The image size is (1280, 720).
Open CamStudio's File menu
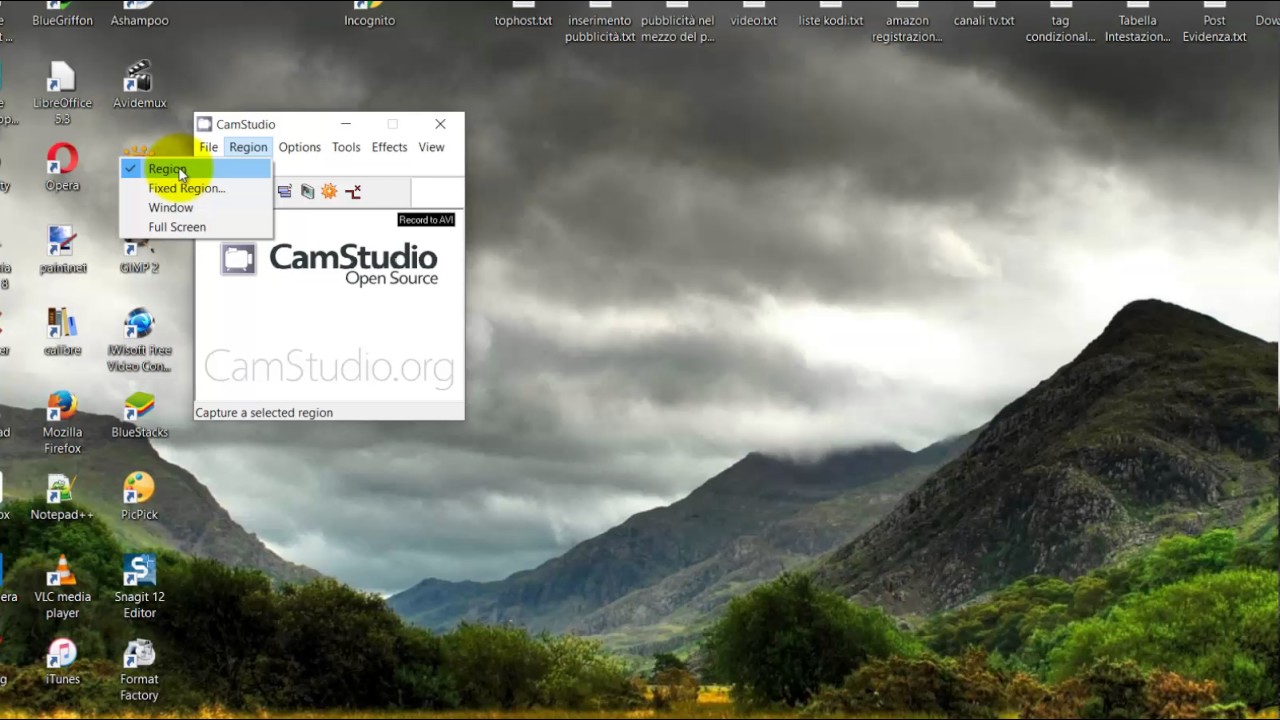[x=208, y=147]
